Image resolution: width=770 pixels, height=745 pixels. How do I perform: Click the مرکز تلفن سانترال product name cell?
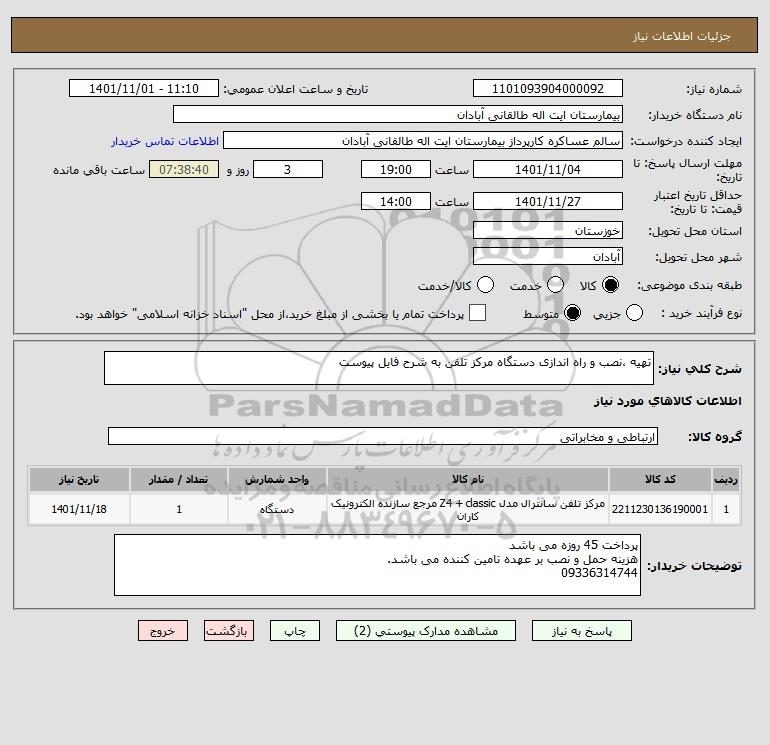[468, 509]
